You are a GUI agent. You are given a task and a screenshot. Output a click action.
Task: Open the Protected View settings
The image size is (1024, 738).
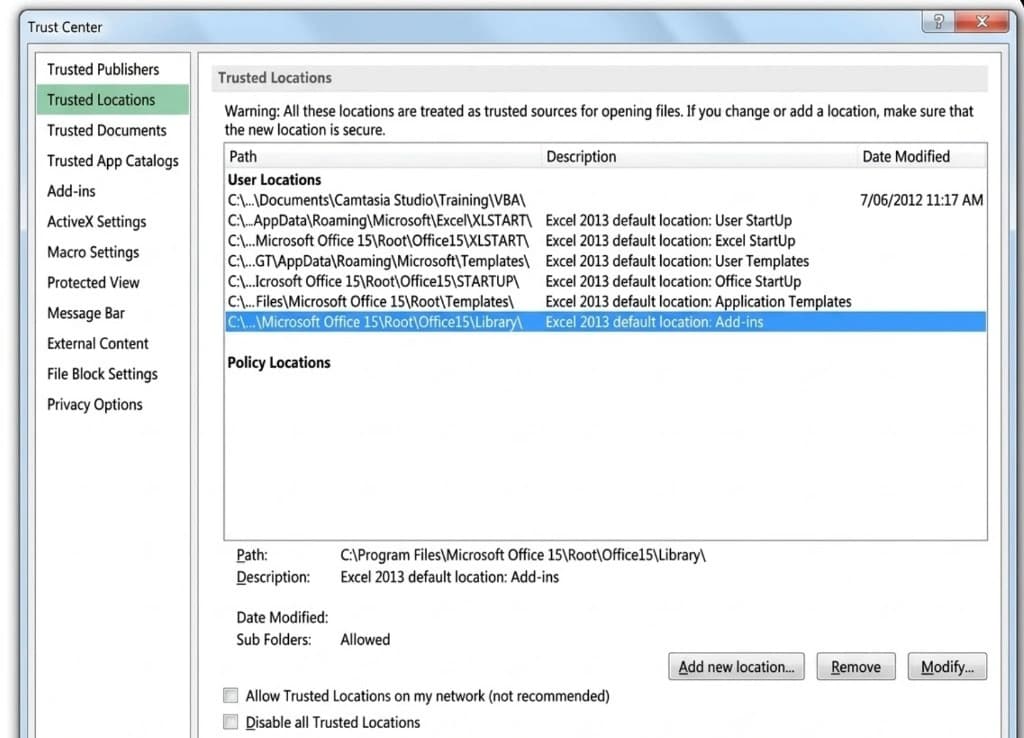(93, 283)
